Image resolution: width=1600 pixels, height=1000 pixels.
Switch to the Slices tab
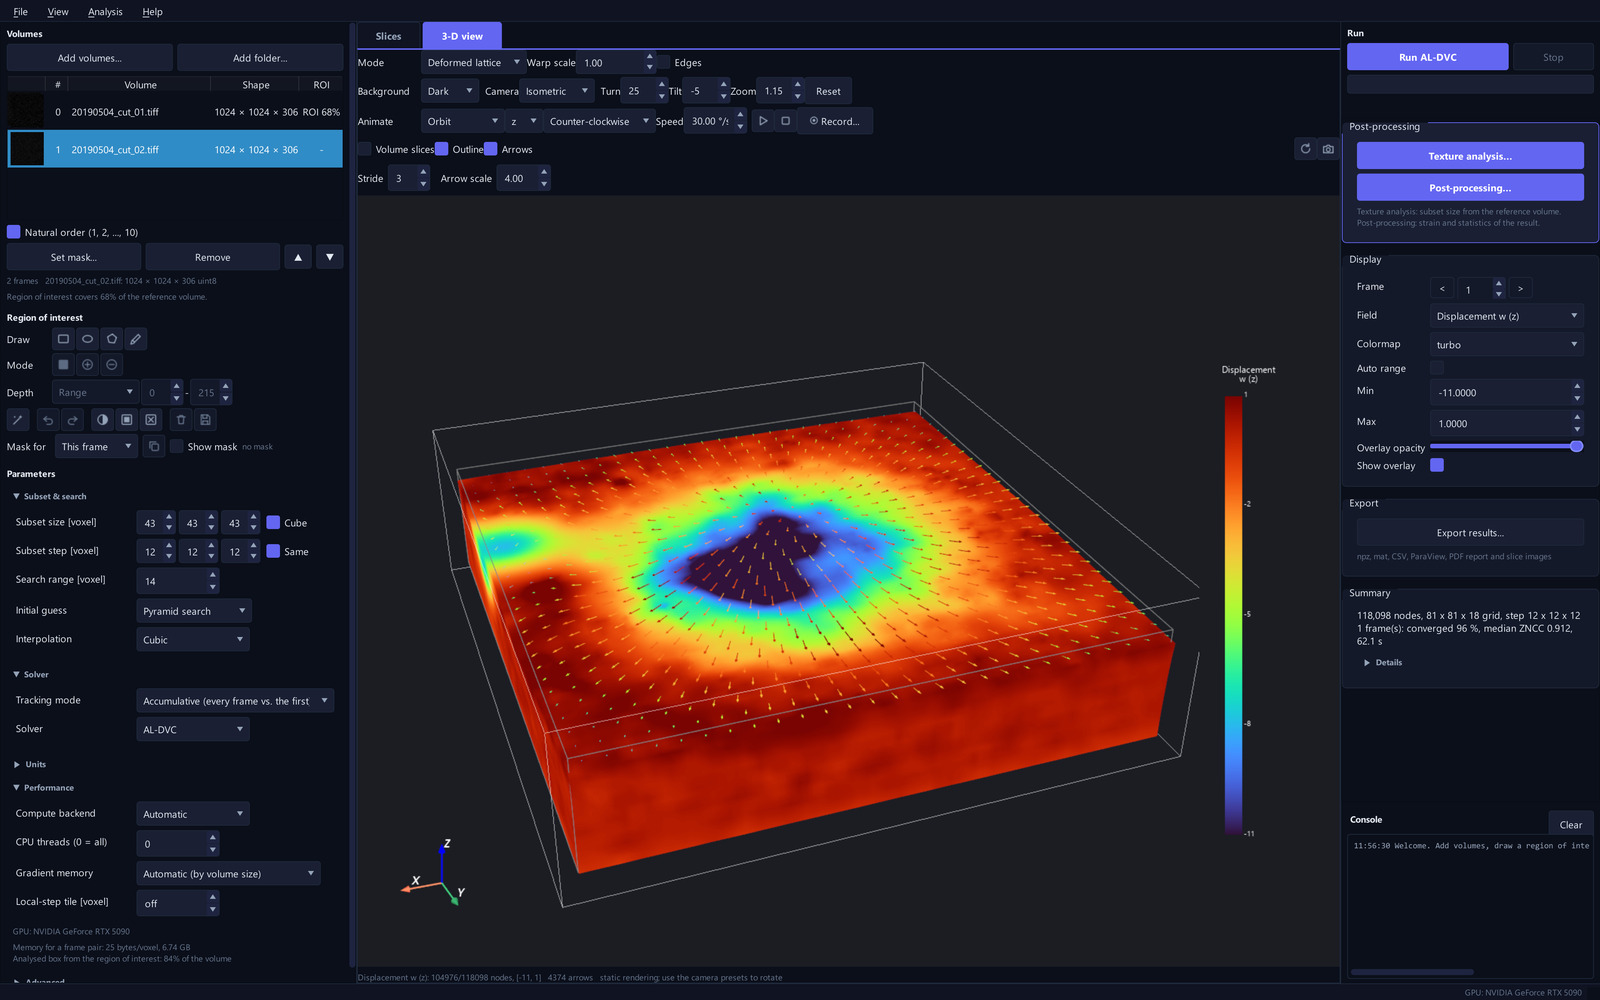[x=388, y=36]
